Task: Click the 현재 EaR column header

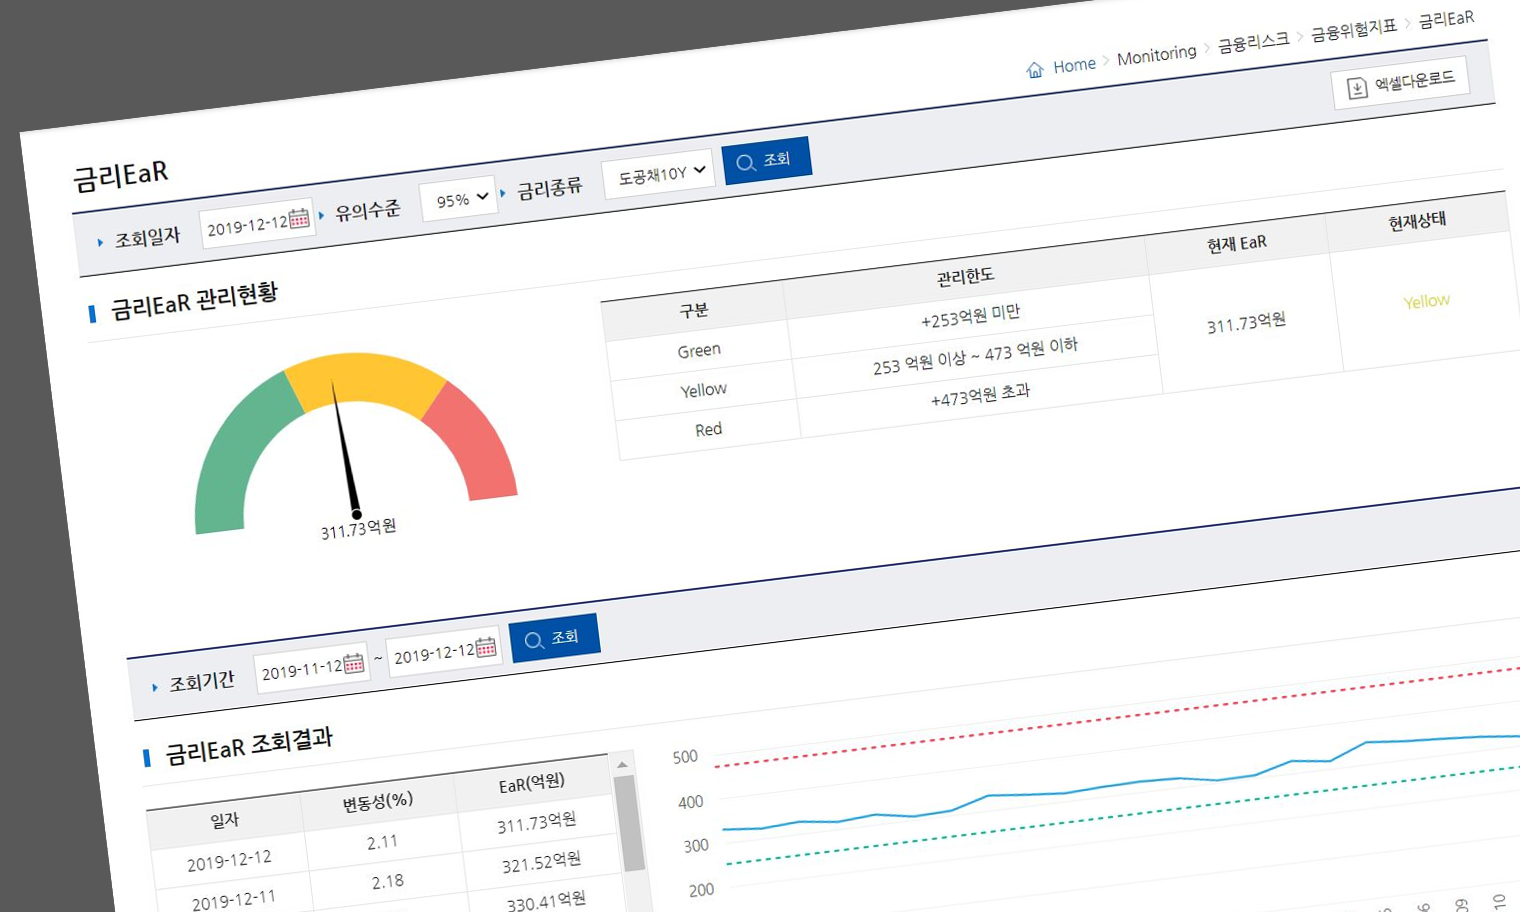Action: [1237, 243]
